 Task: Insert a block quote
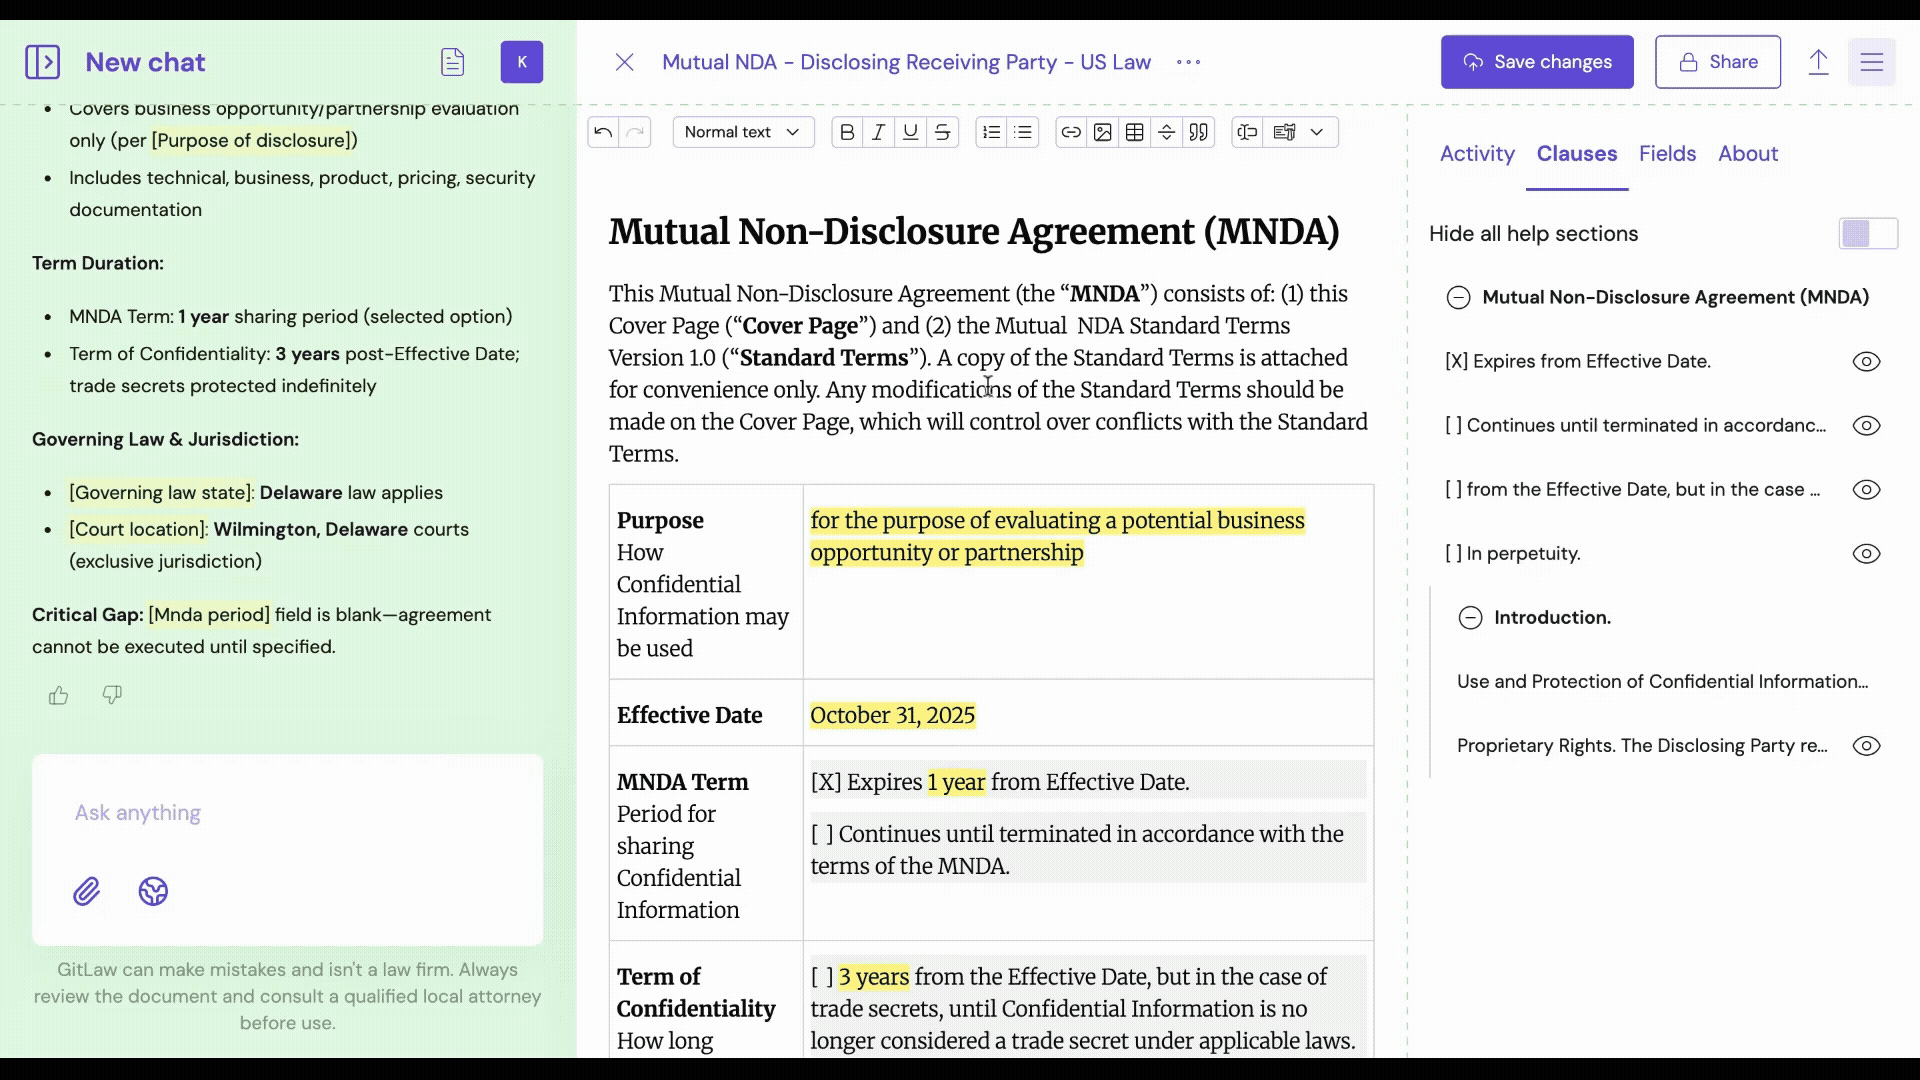coord(1199,132)
